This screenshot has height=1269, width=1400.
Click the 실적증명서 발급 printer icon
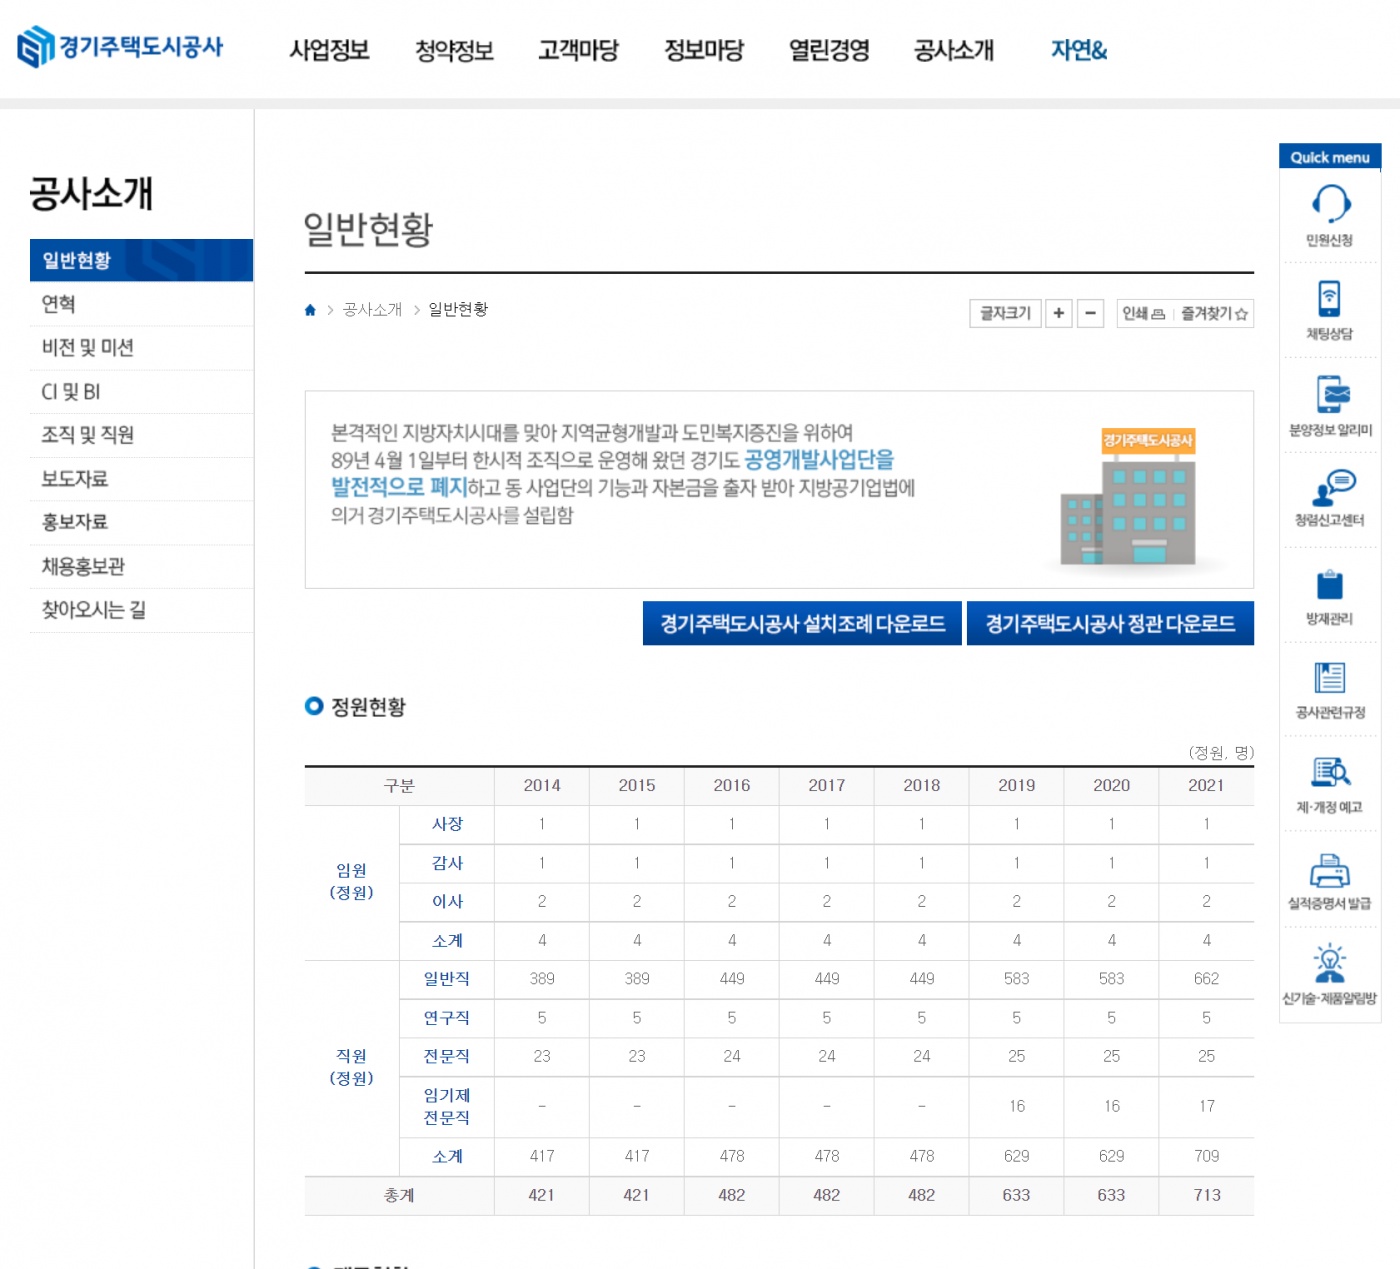tap(1329, 870)
